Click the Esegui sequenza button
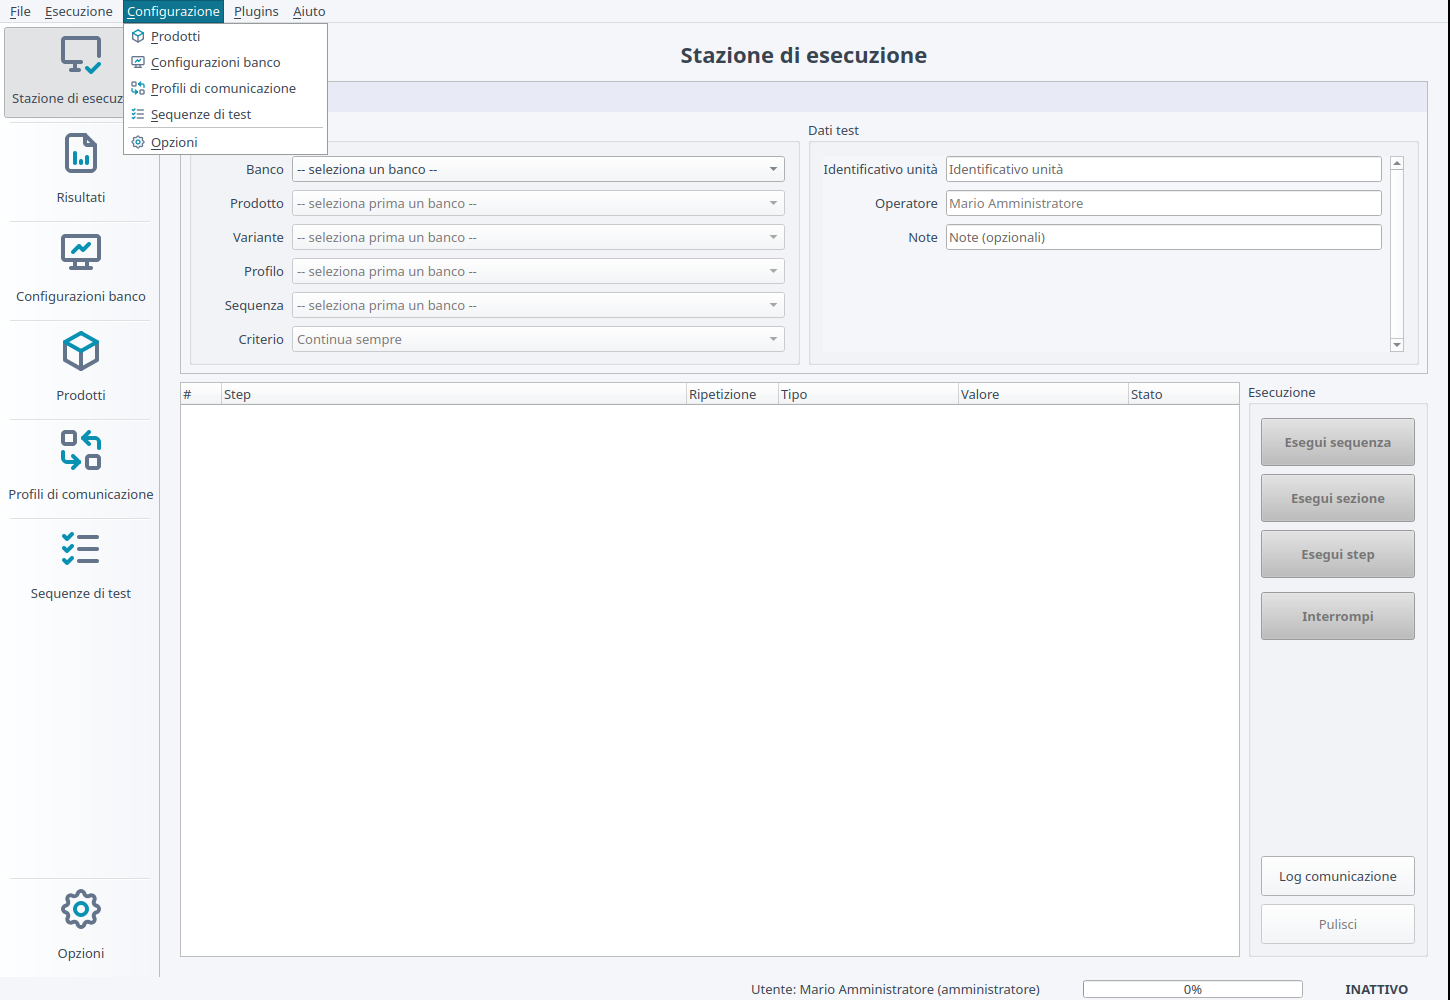The image size is (1450, 1000). (1338, 442)
